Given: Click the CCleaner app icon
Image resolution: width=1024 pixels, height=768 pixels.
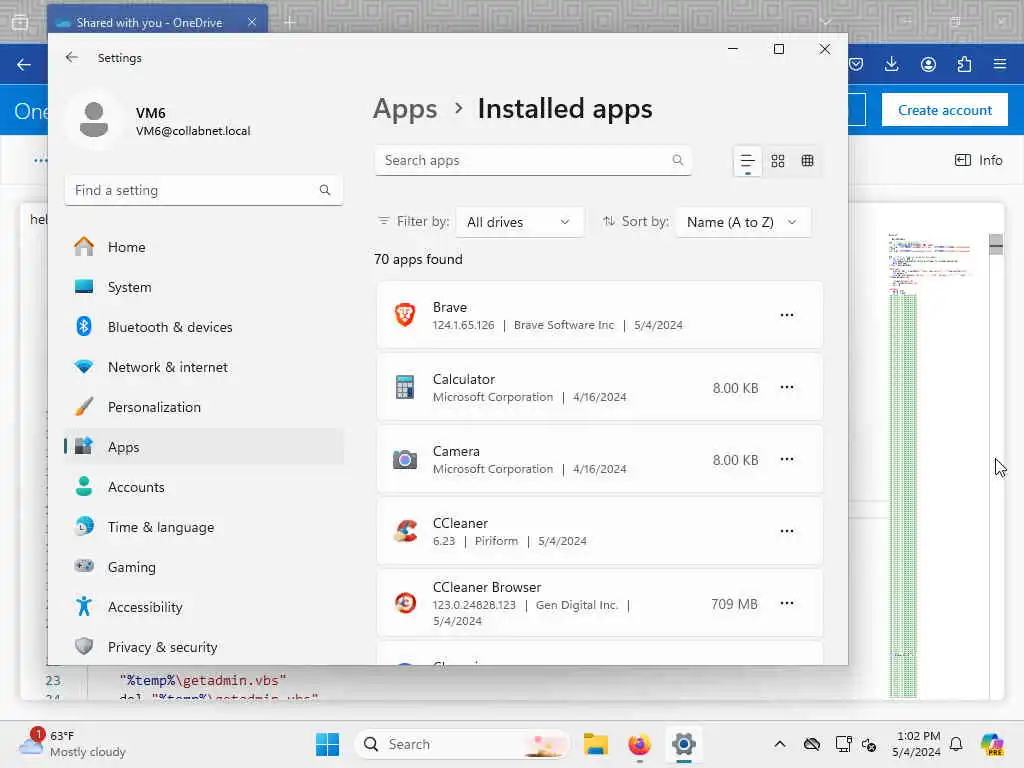Looking at the screenshot, I should pyautogui.click(x=405, y=531).
